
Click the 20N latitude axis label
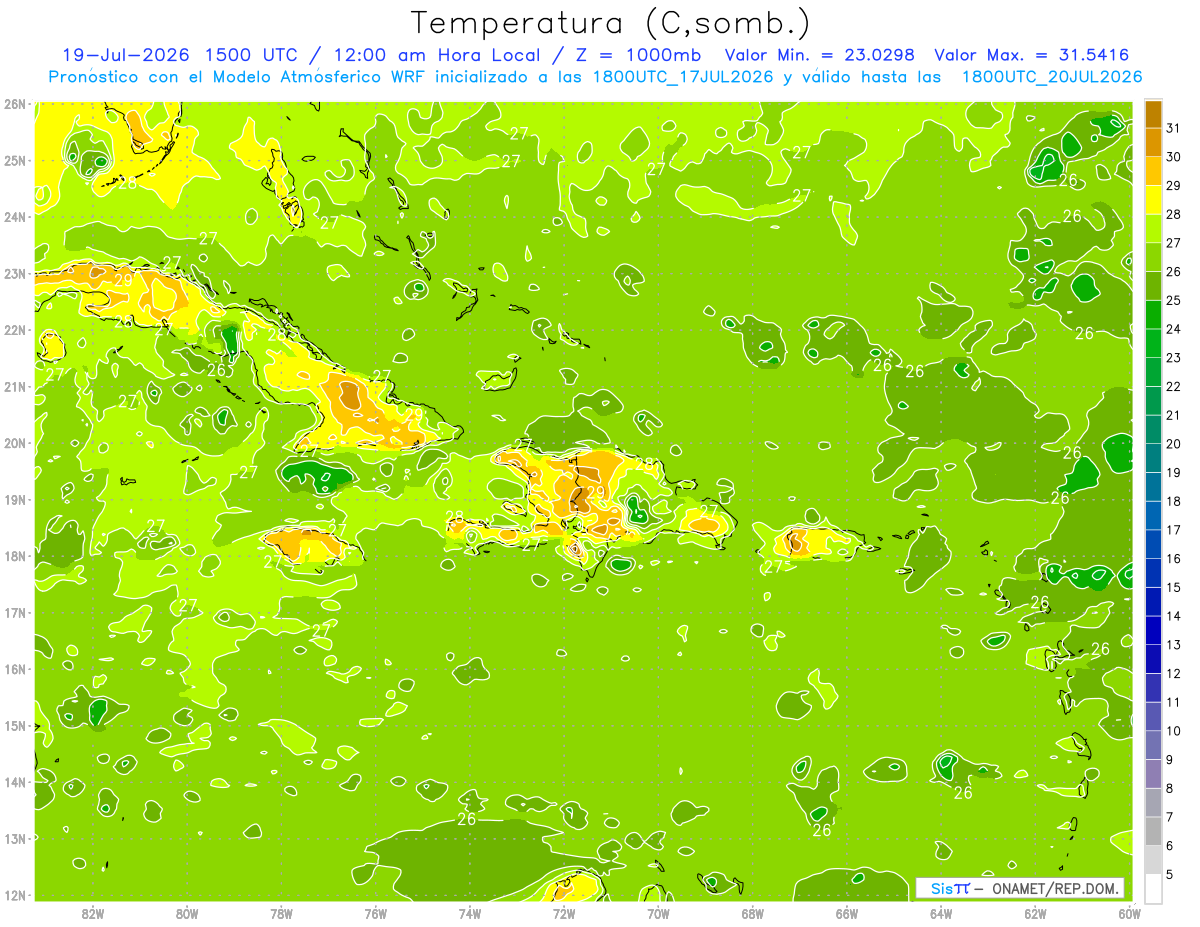click(x=14, y=443)
